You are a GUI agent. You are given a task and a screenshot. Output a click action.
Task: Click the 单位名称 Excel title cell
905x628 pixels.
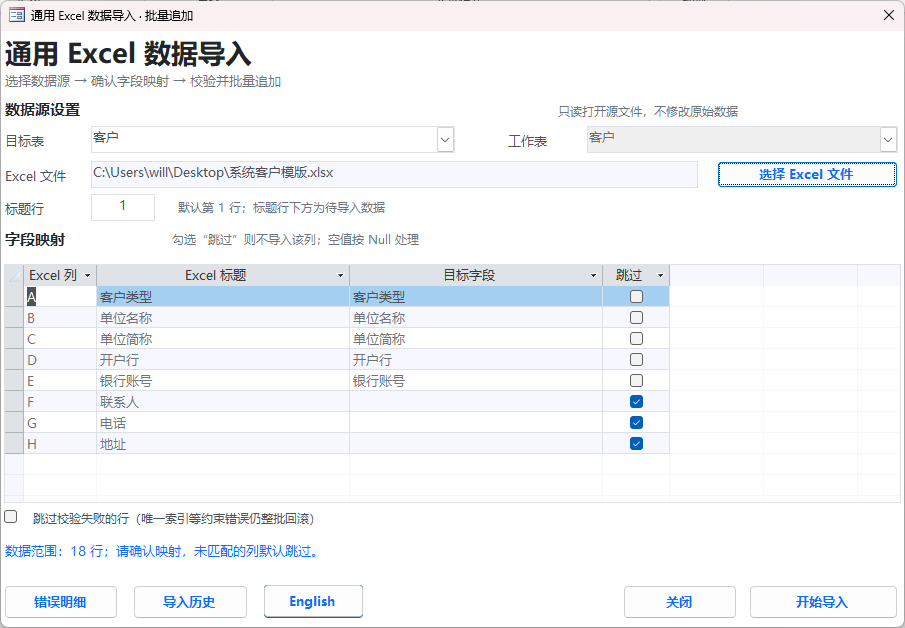[x=223, y=317]
